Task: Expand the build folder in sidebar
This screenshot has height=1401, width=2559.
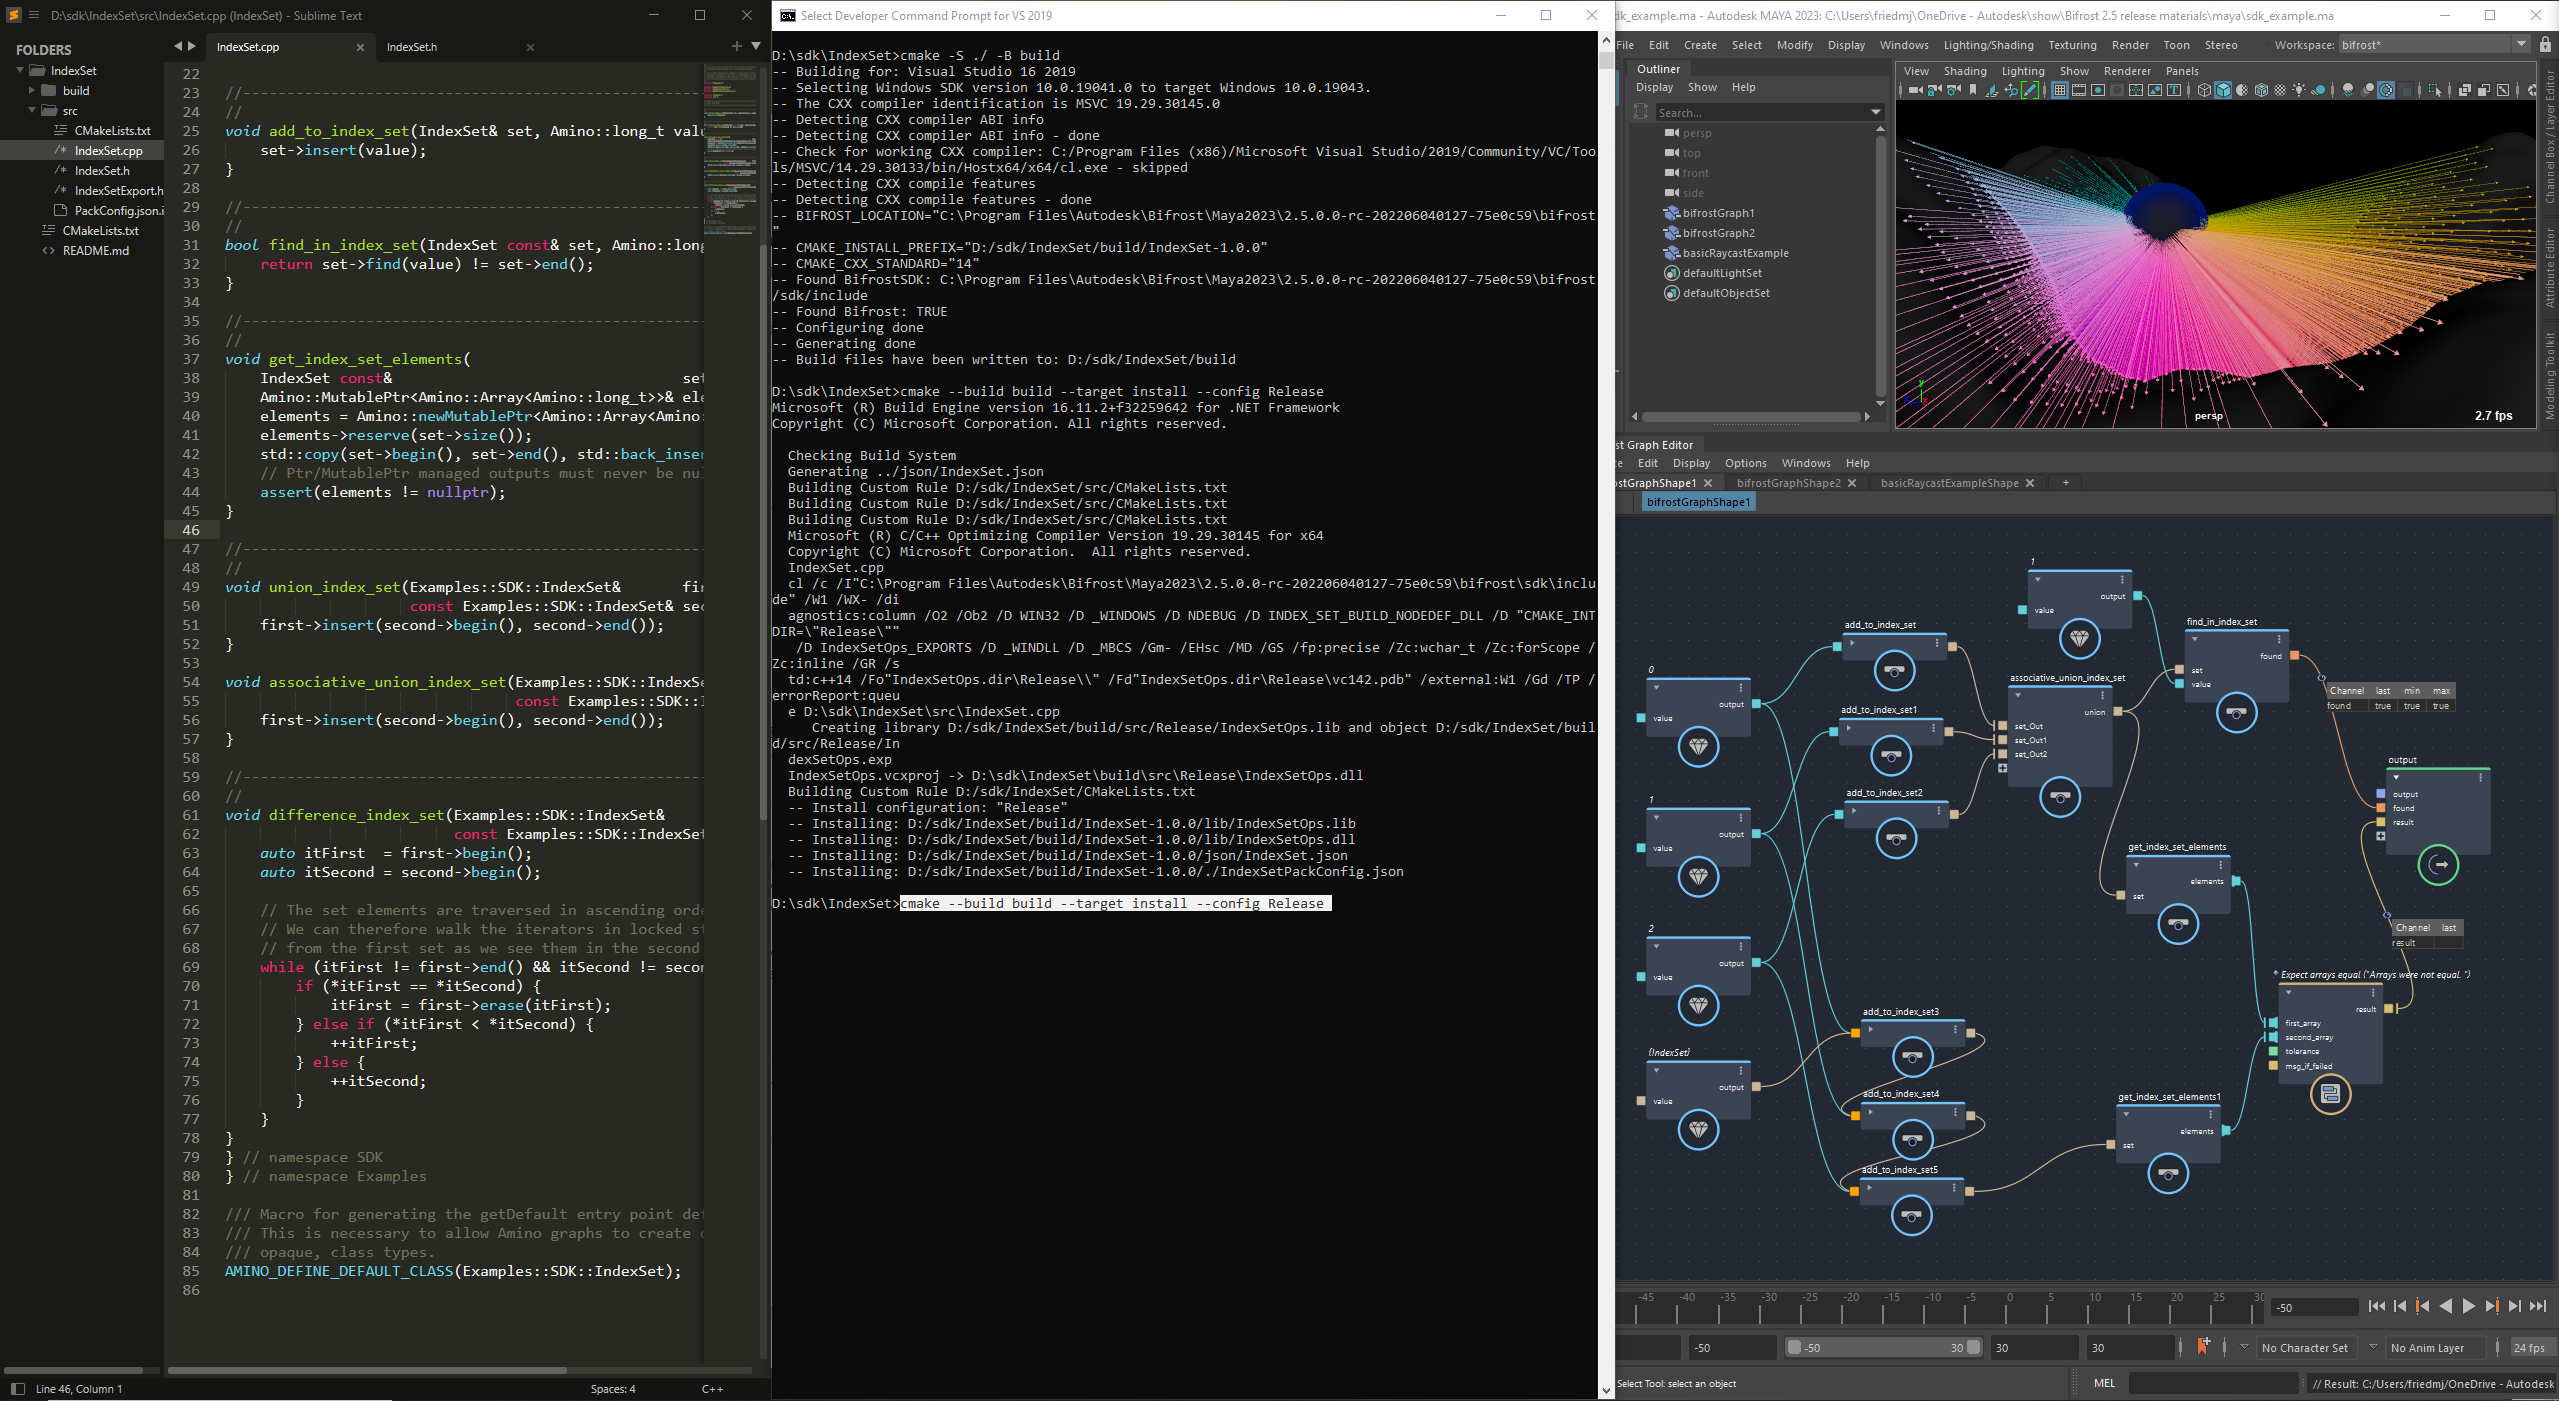Action: (32, 91)
